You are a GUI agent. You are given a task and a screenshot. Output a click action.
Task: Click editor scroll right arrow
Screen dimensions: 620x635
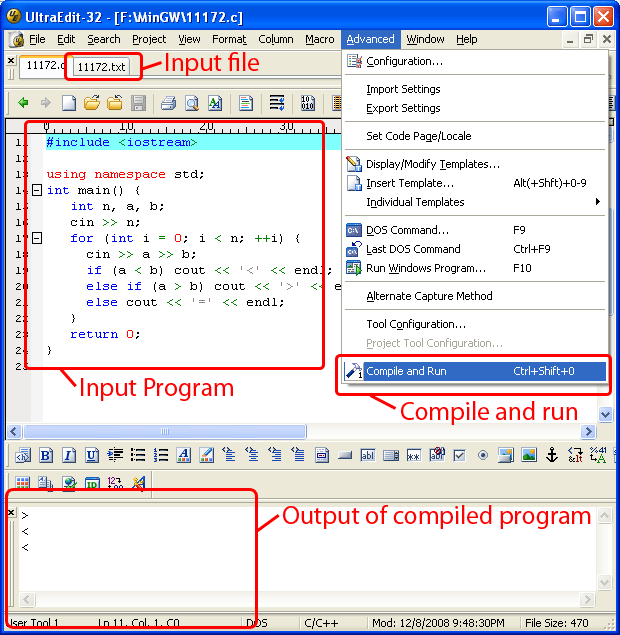[x=588, y=431]
